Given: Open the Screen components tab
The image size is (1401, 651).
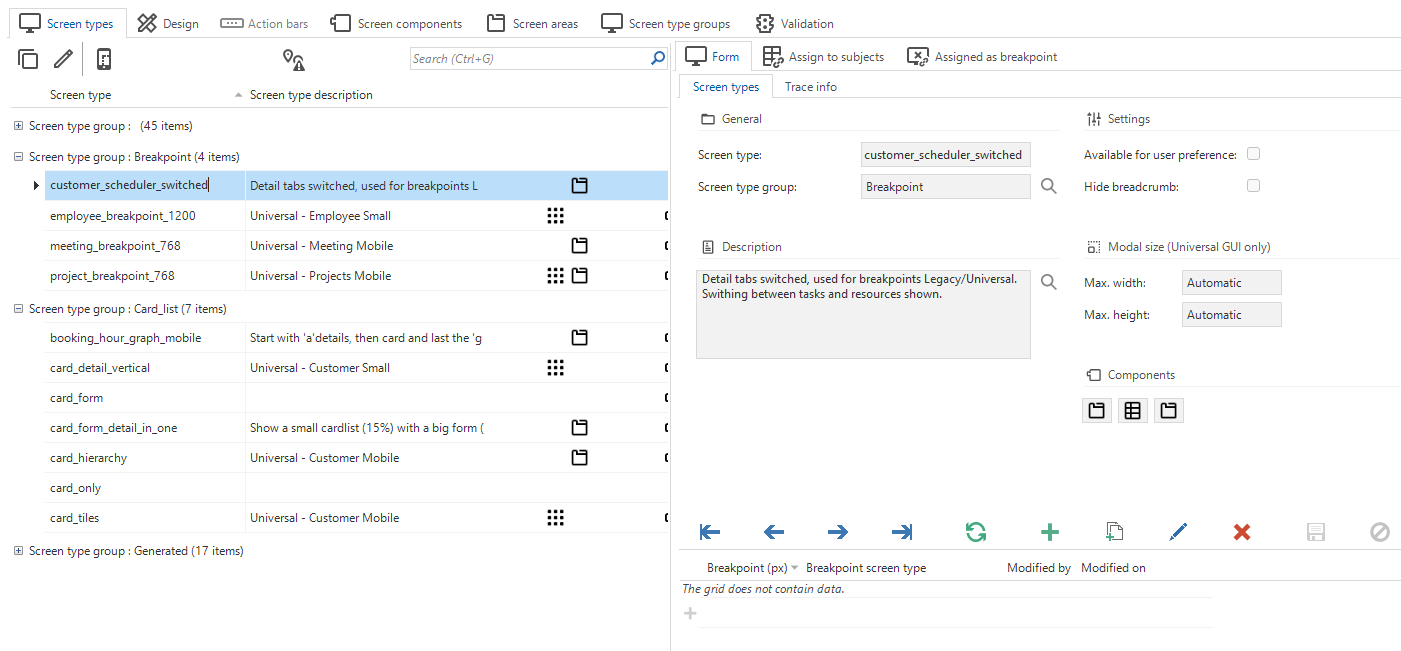Looking at the screenshot, I should click(396, 23).
